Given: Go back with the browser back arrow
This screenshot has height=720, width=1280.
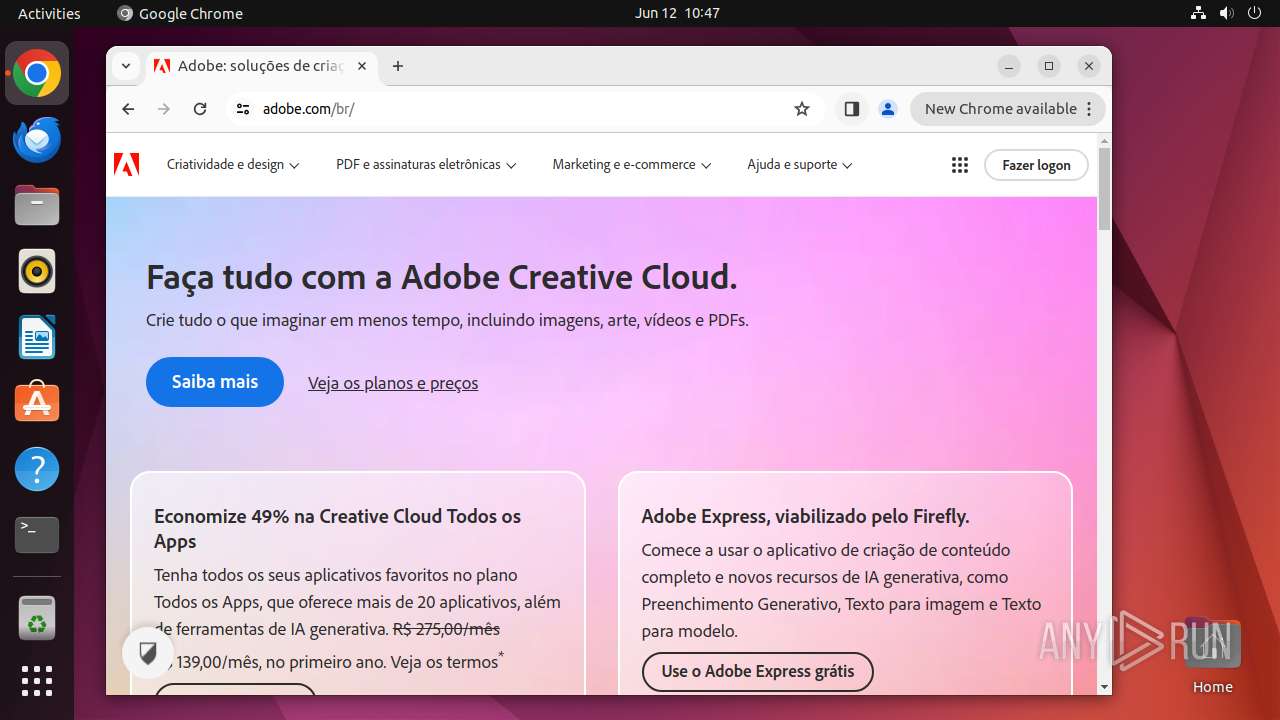Looking at the screenshot, I should coord(128,109).
